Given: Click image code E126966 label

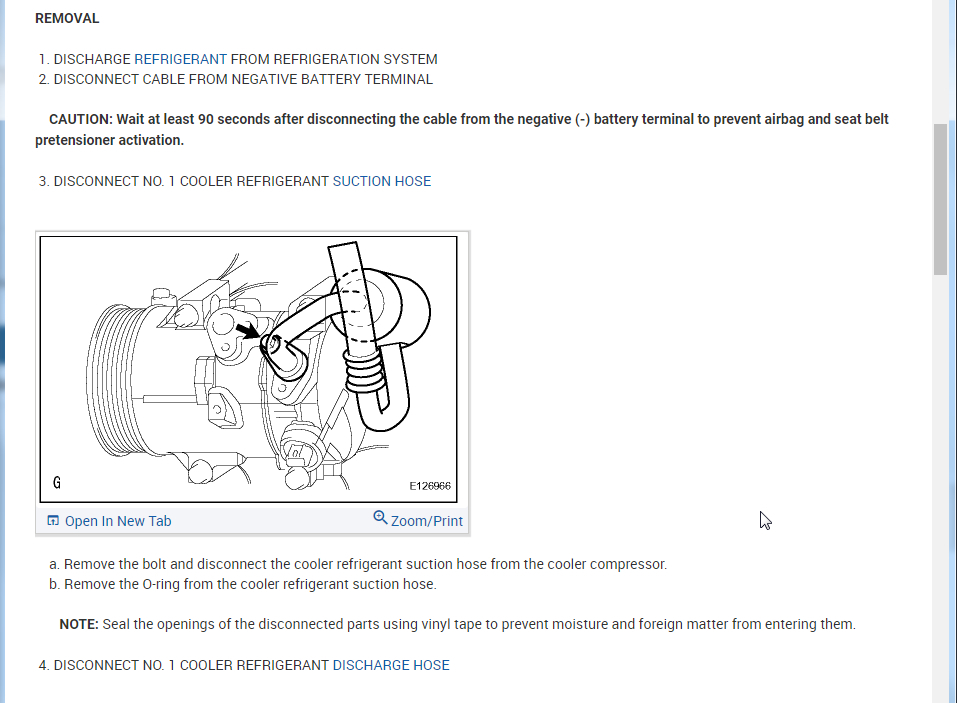Looking at the screenshot, I should click(x=430, y=486).
